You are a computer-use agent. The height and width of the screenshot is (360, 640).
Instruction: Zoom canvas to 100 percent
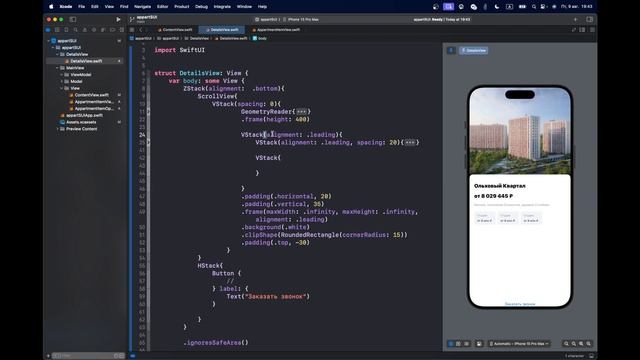click(x=573, y=344)
